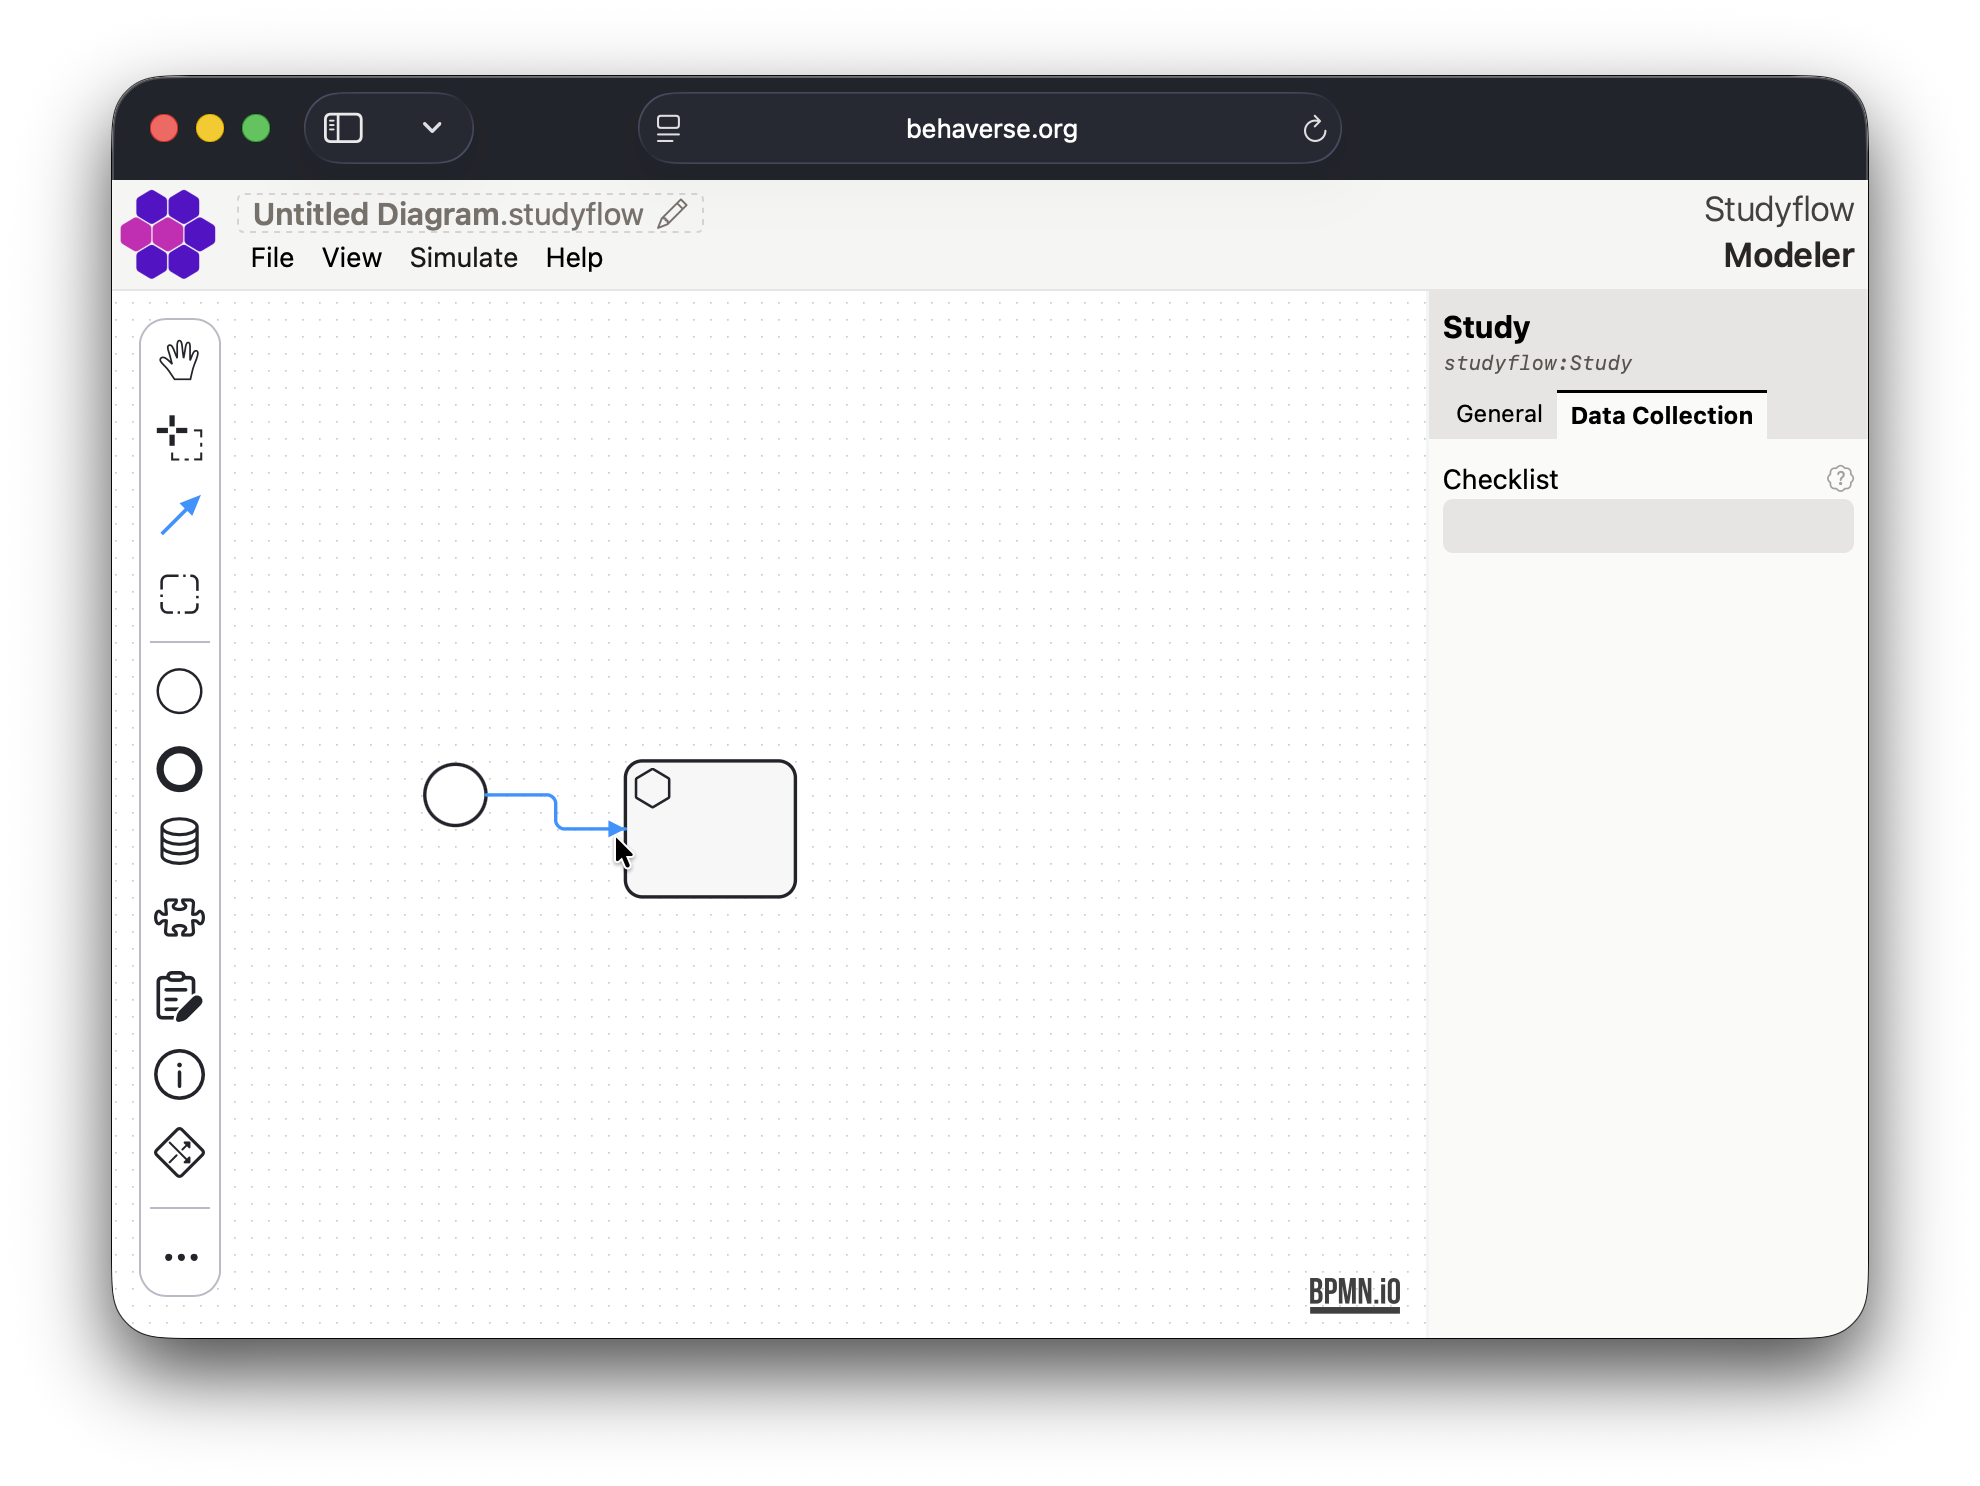Screen dimensions: 1980x1486
Task: Create an end event thick circle
Action: (180, 769)
